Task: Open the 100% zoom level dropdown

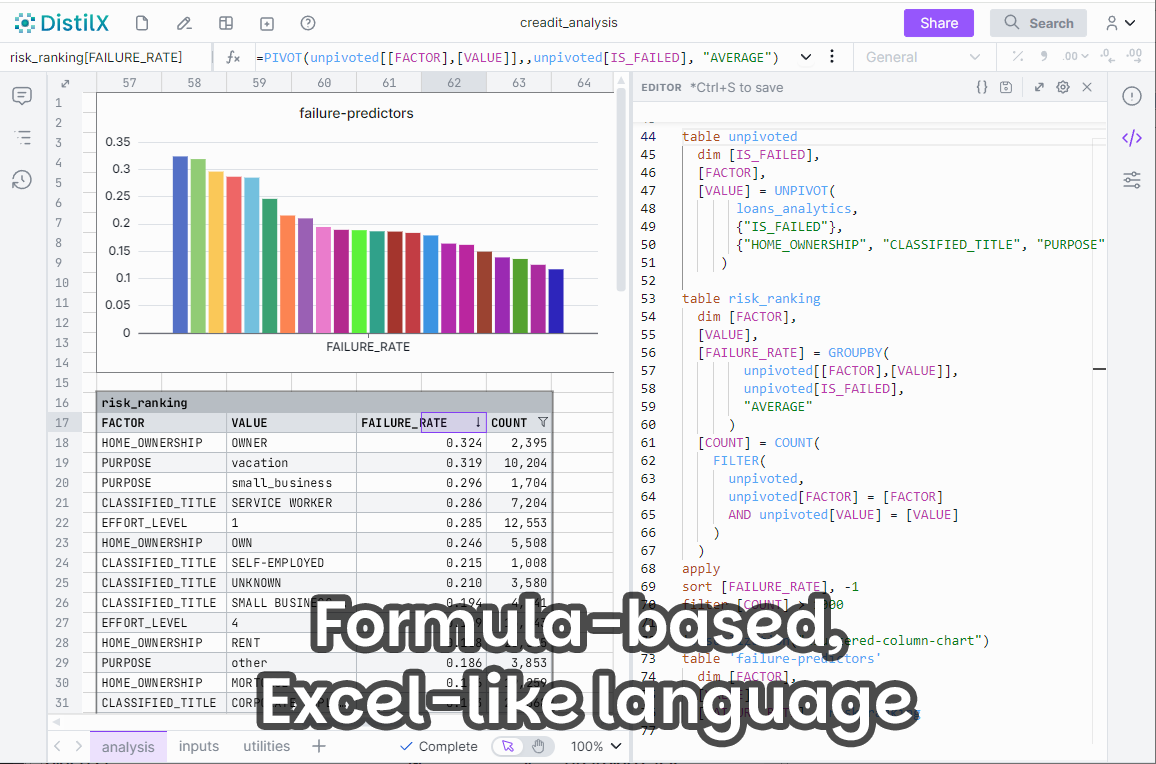Action: 596,746
